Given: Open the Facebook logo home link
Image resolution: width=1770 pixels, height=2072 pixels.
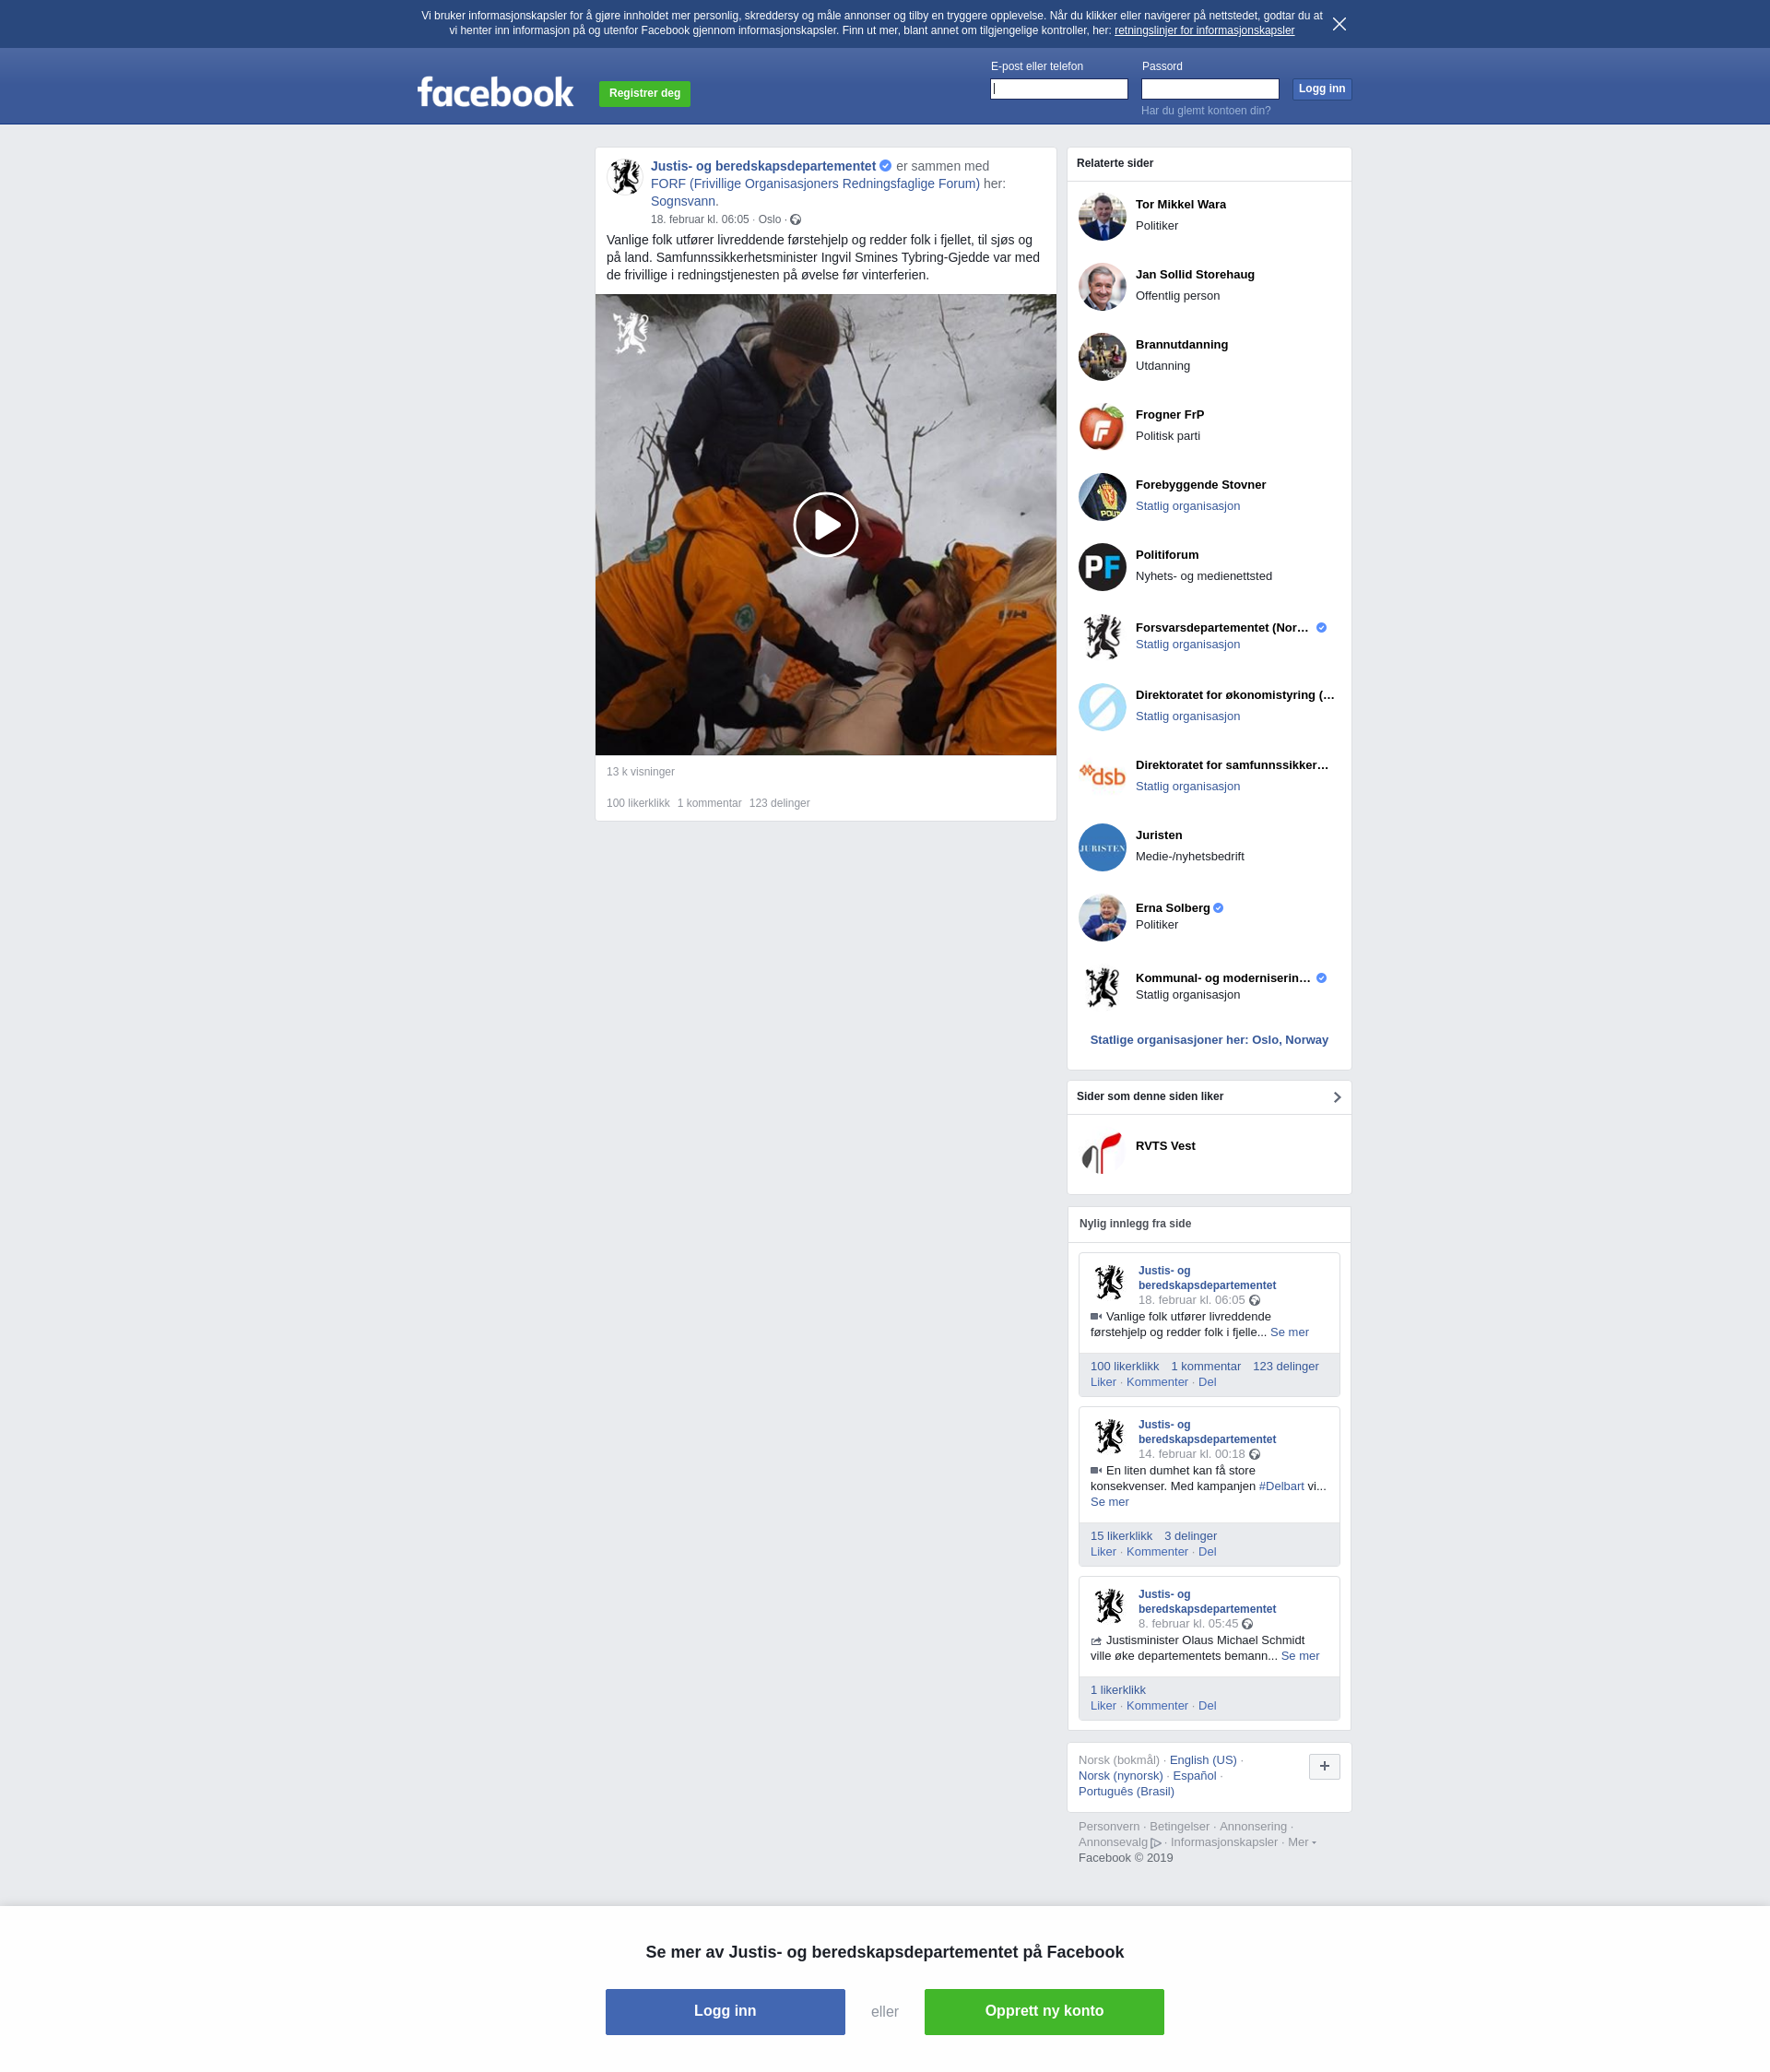Looking at the screenshot, I should point(495,92).
